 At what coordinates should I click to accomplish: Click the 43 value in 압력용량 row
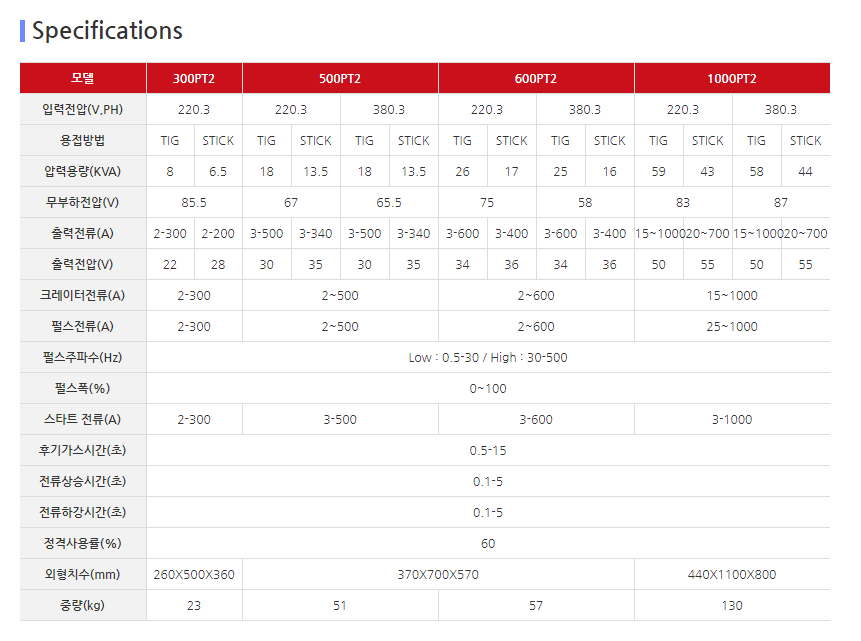point(707,172)
